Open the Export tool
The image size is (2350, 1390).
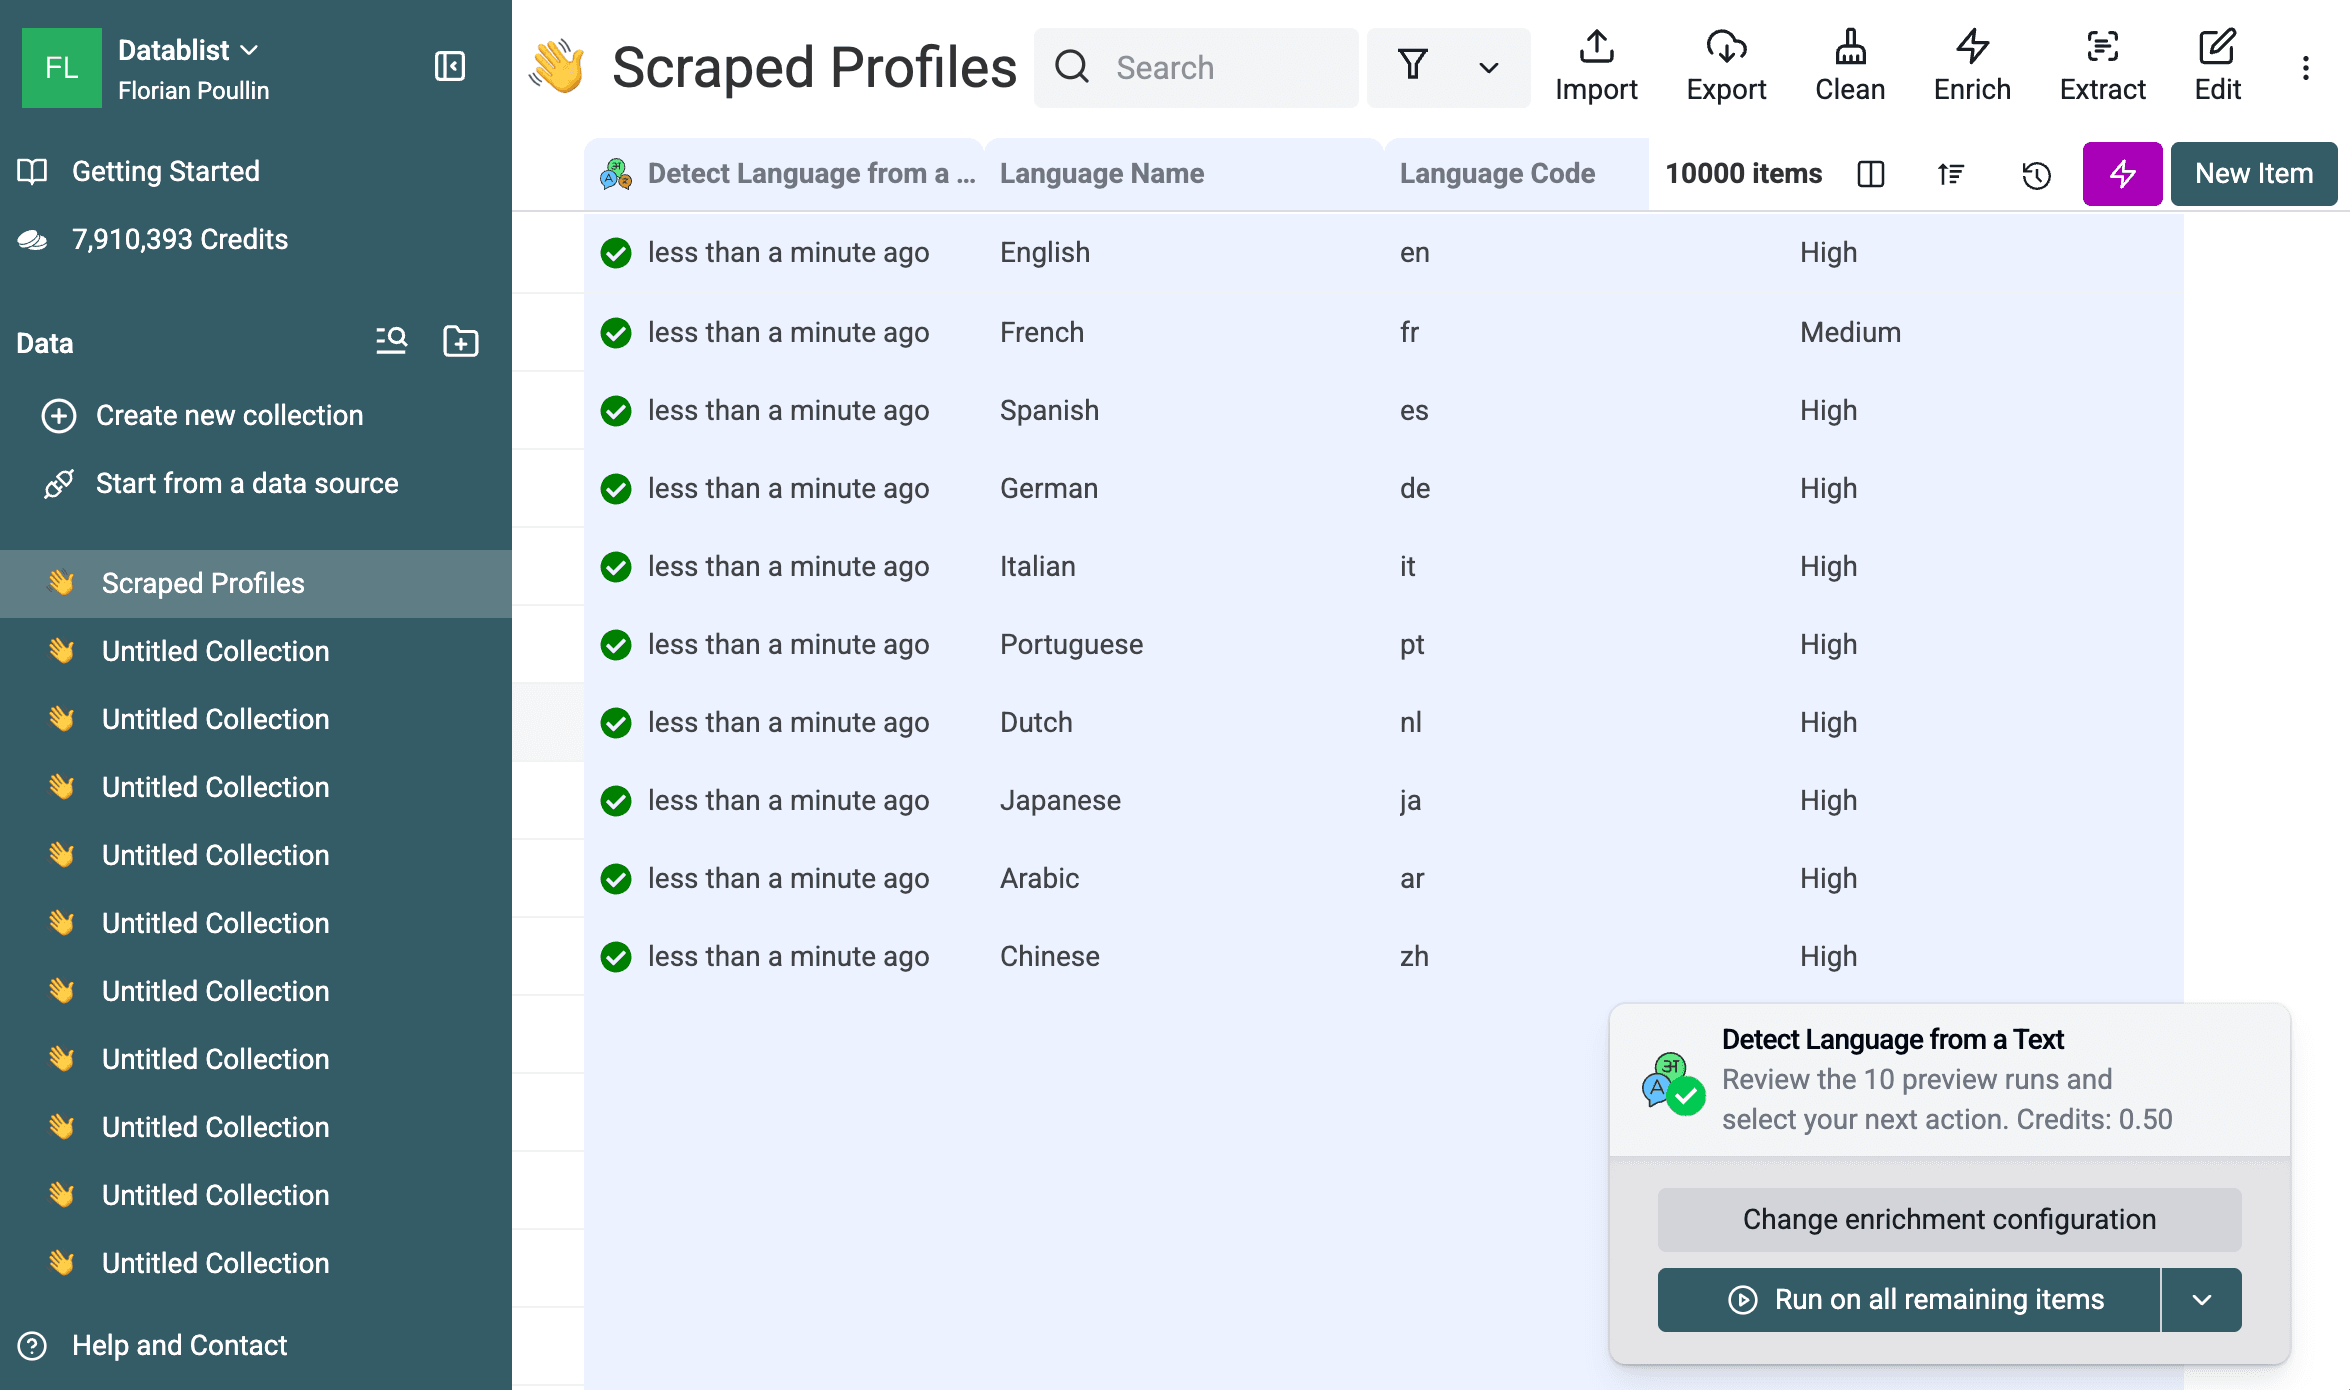coord(1726,67)
